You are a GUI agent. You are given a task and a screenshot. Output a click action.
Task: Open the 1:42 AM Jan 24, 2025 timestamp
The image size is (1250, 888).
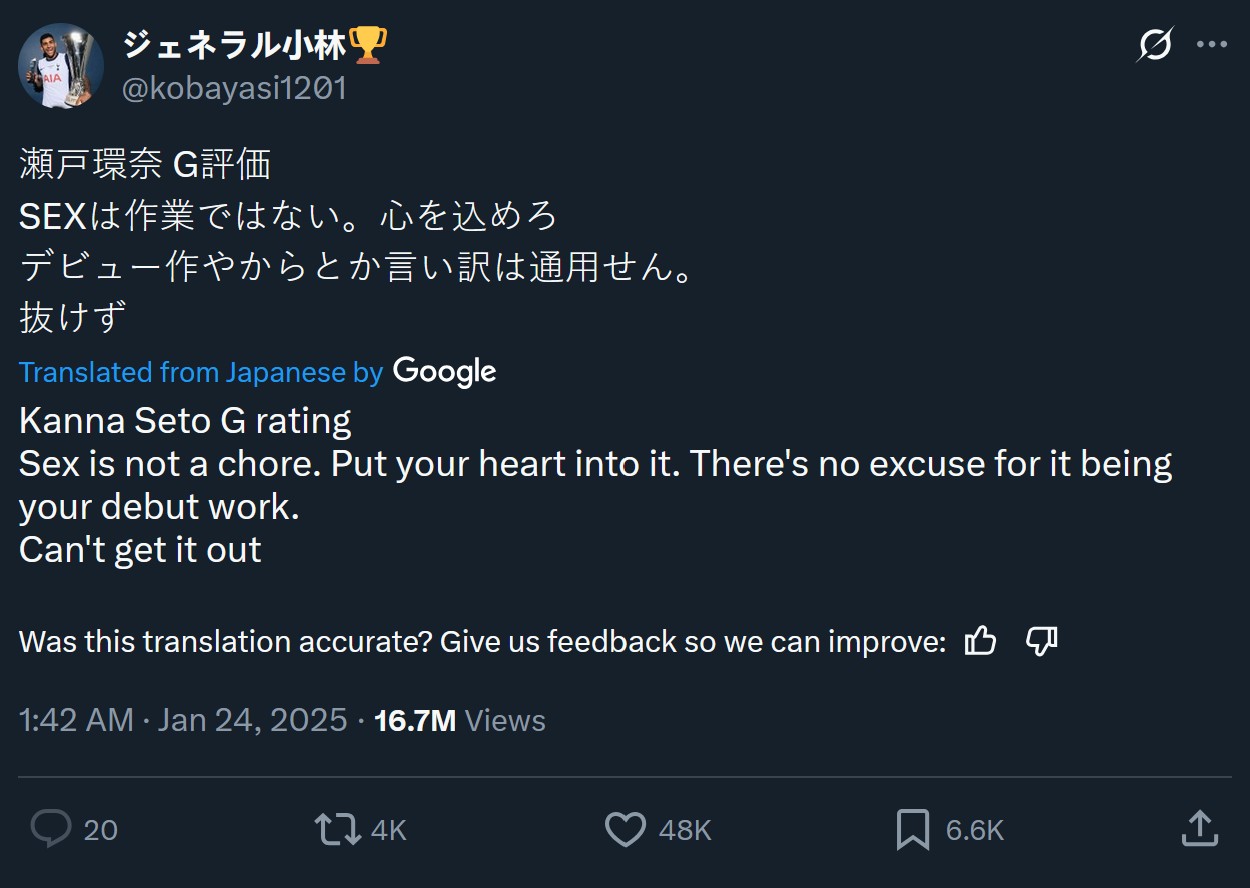(183, 720)
